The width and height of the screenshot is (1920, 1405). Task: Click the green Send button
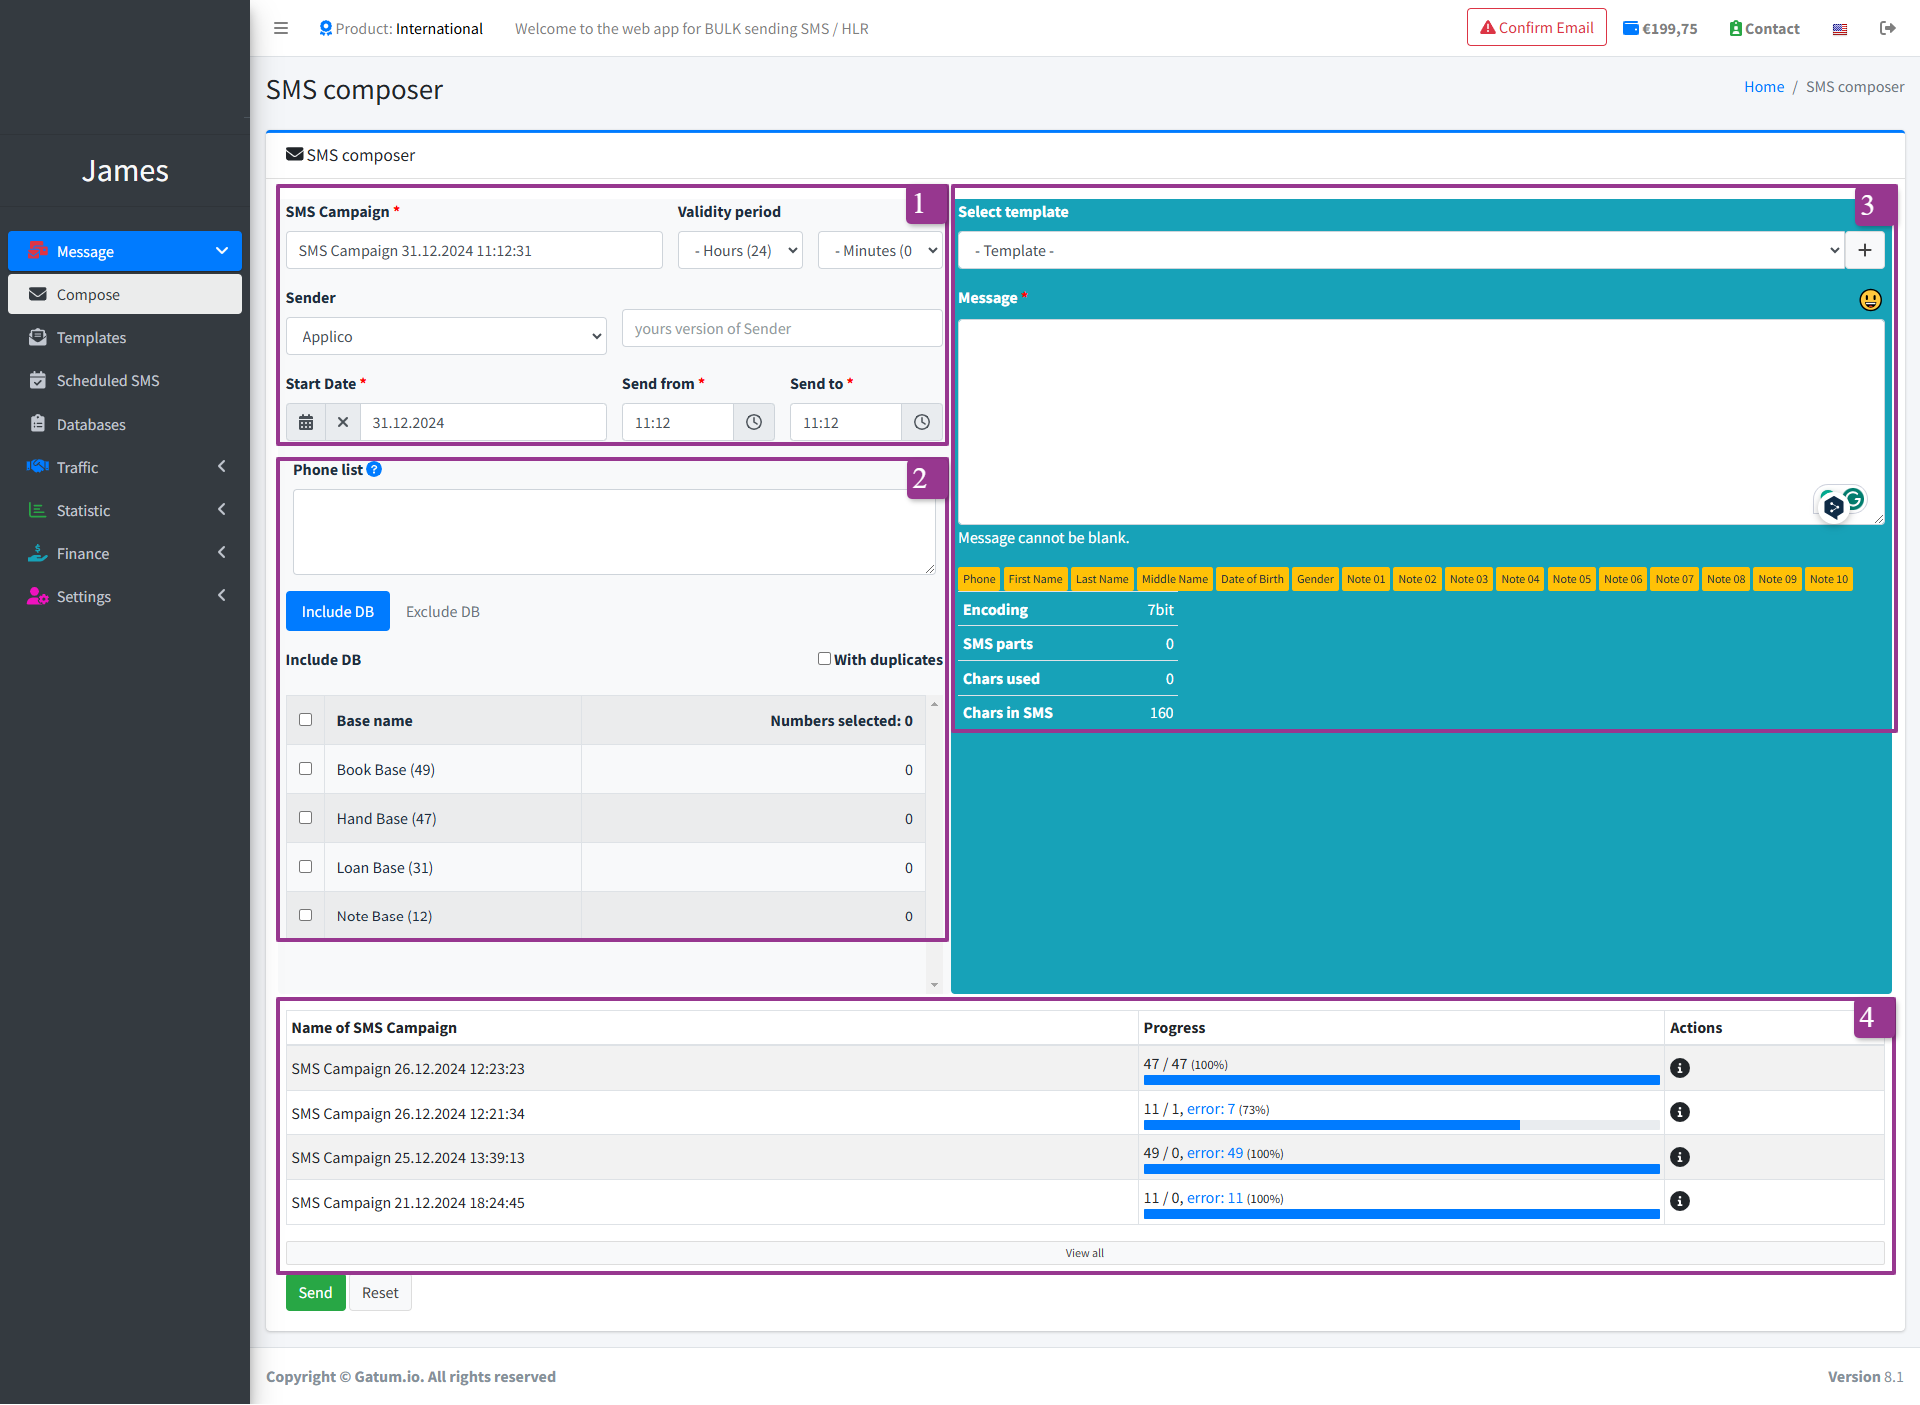click(315, 1293)
